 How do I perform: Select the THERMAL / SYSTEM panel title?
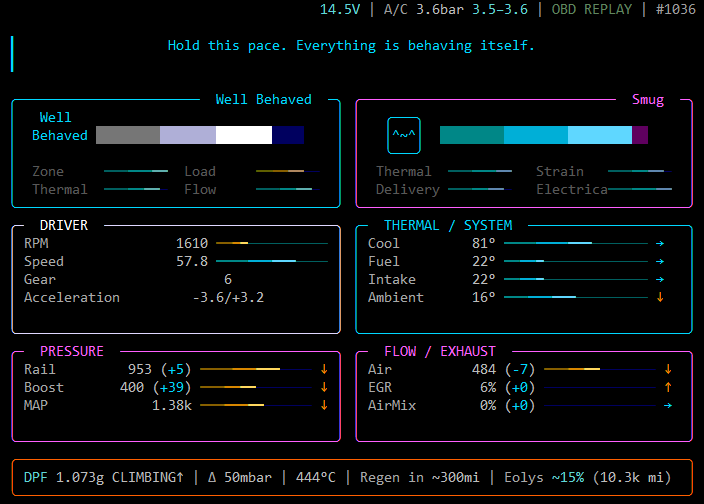click(x=448, y=225)
